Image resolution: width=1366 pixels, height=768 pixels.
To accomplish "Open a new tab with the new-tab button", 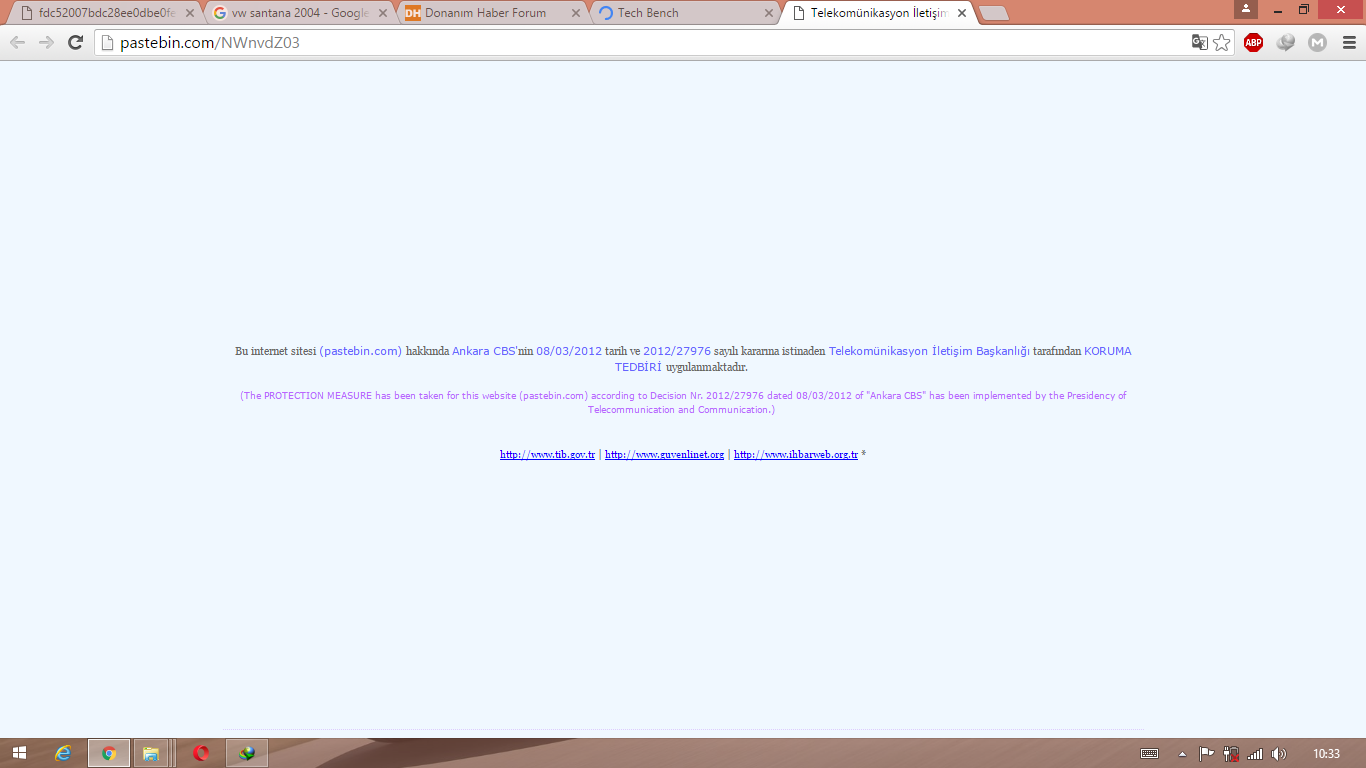I will tap(993, 14).
